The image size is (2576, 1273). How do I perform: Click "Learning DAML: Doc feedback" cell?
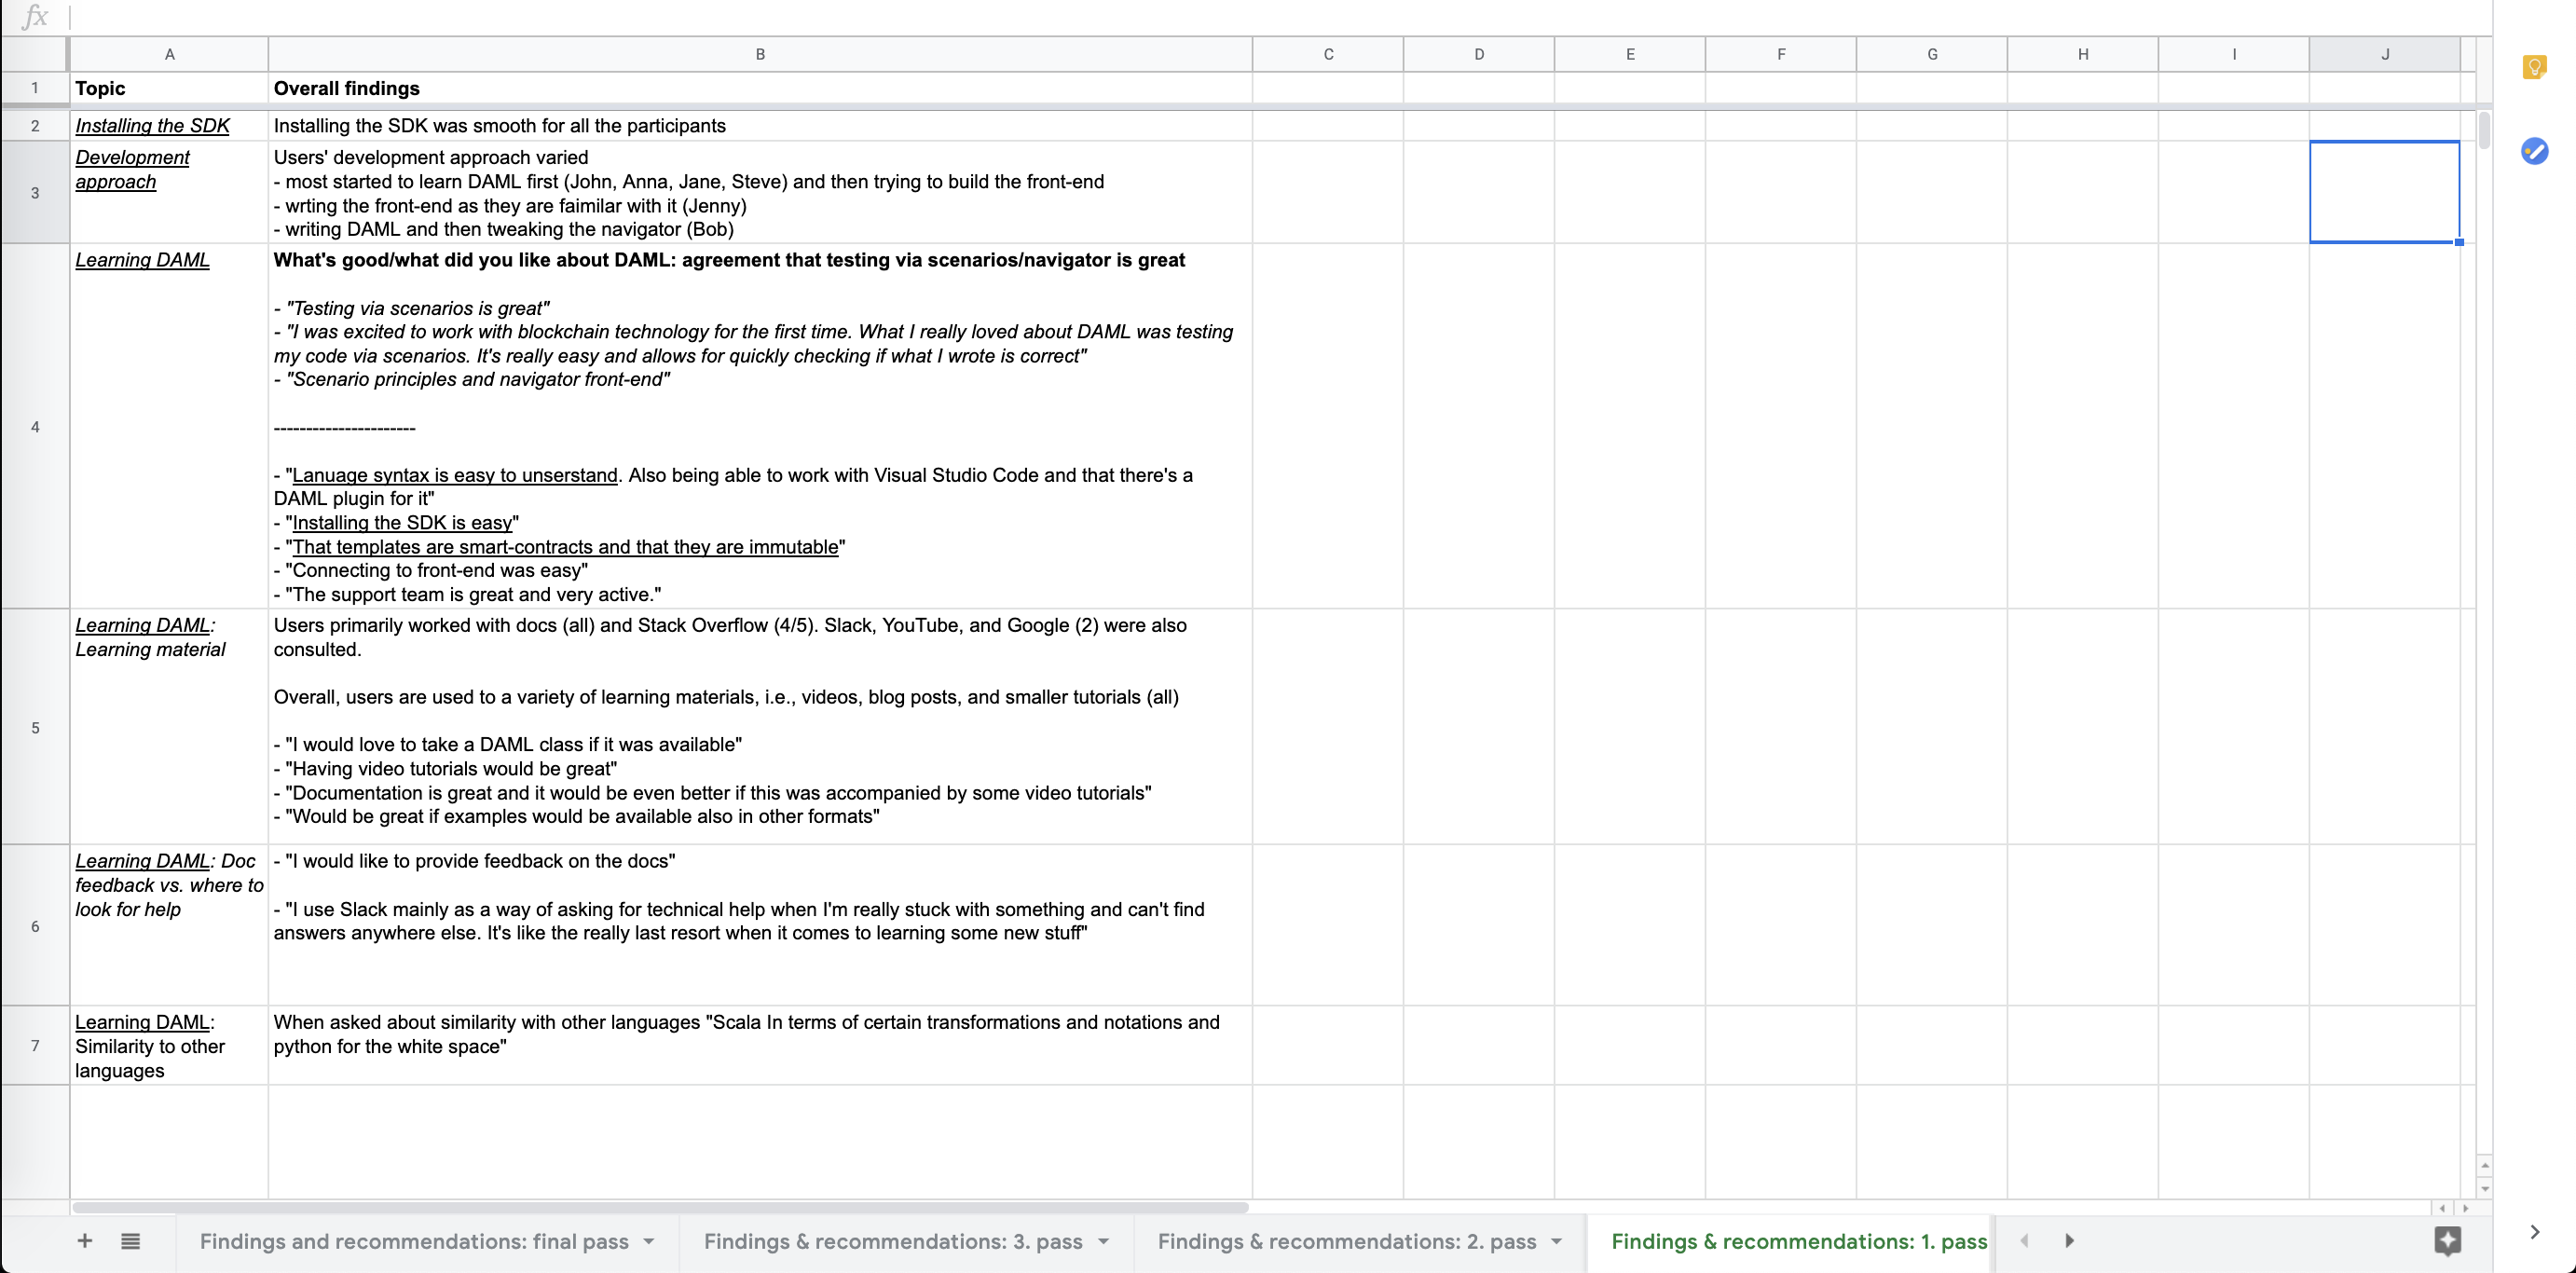[x=169, y=927]
